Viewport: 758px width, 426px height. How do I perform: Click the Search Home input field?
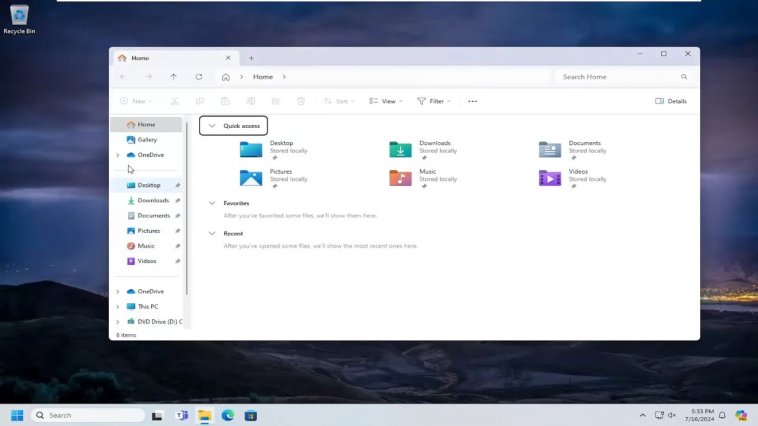pos(625,77)
